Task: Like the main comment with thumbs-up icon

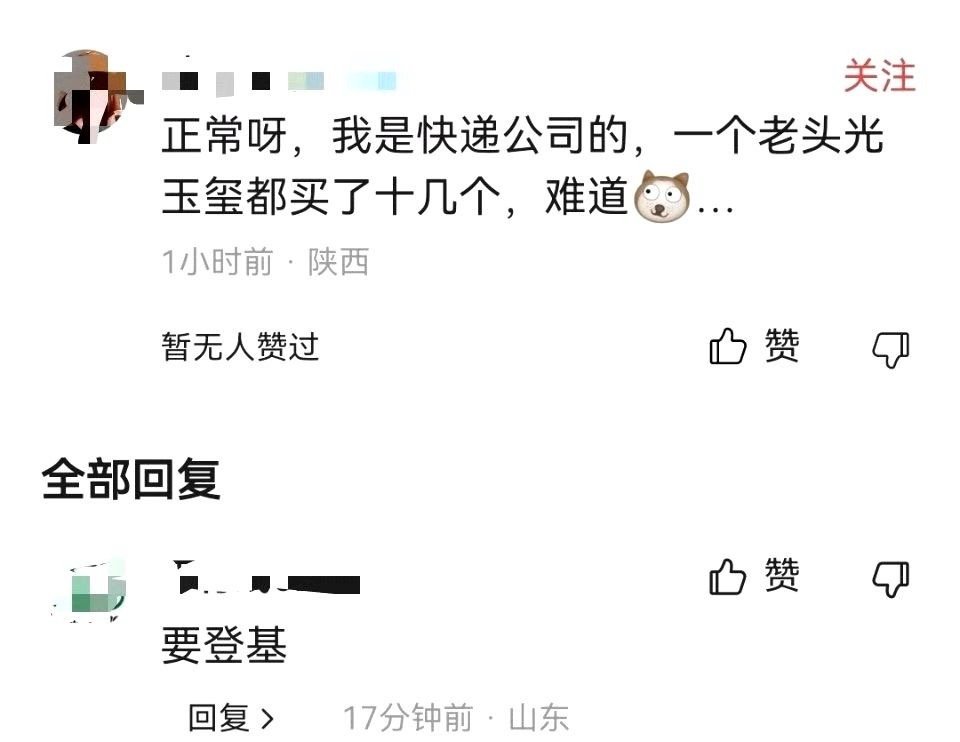Action: [x=727, y=347]
